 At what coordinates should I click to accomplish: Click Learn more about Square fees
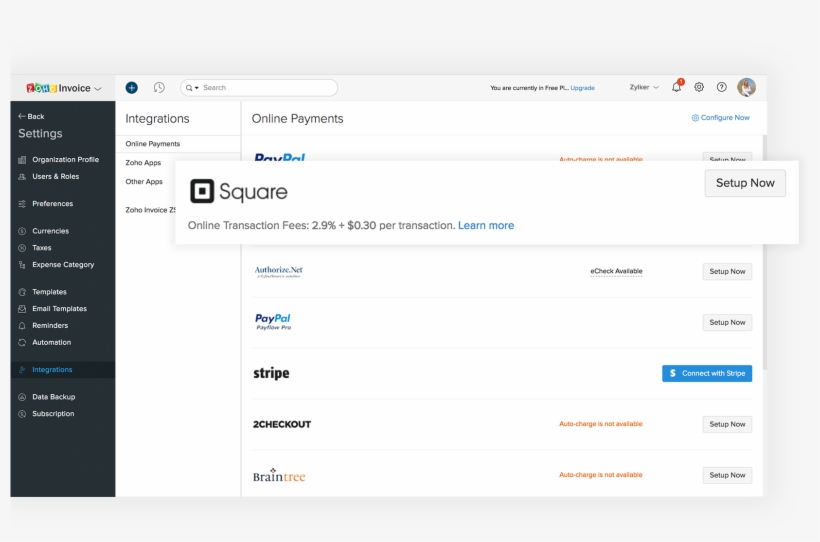coord(486,225)
